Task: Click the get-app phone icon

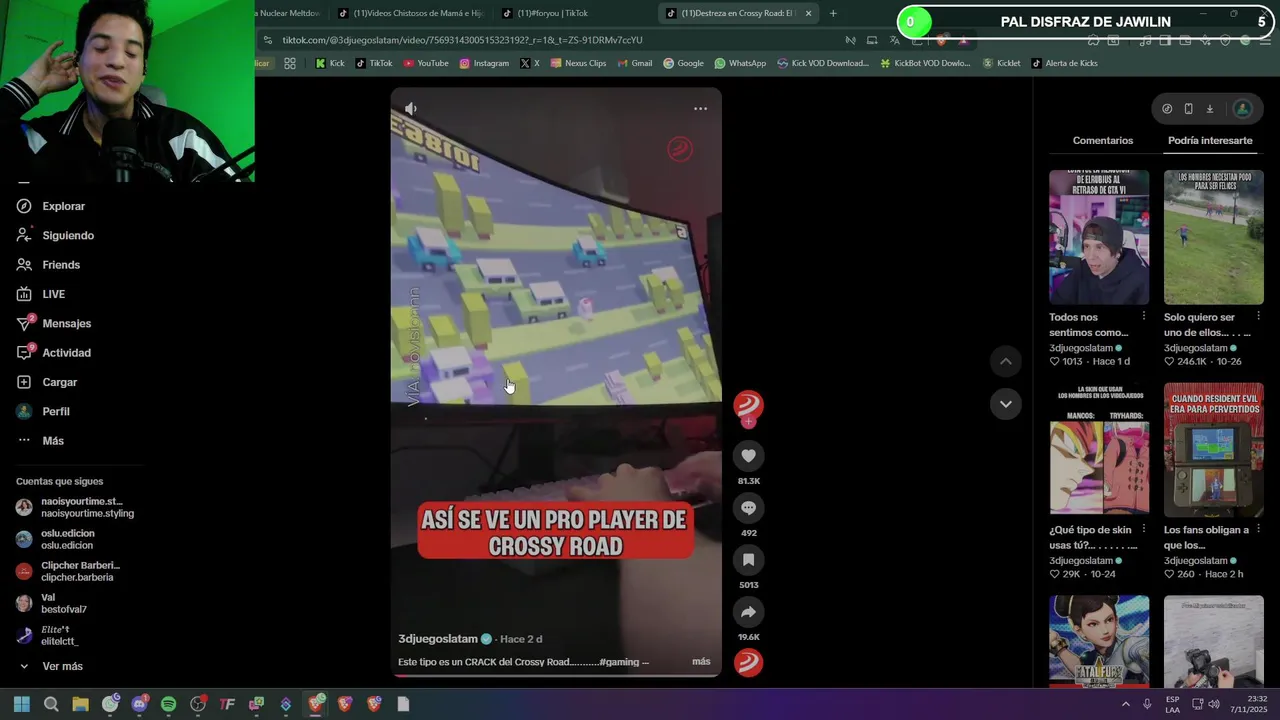Action: (1188, 109)
